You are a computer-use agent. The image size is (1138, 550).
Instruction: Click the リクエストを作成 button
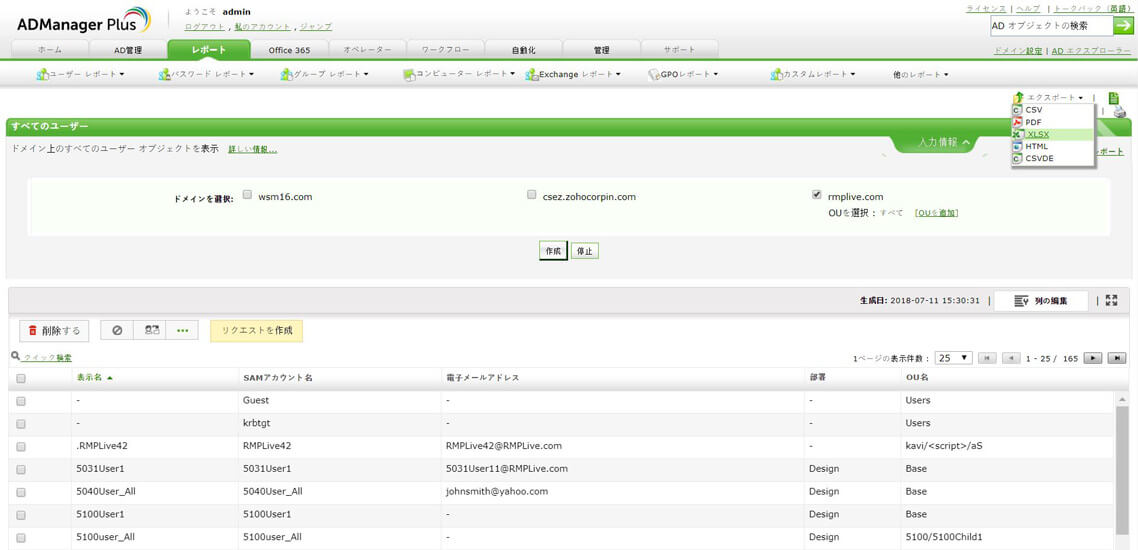(256, 330)
